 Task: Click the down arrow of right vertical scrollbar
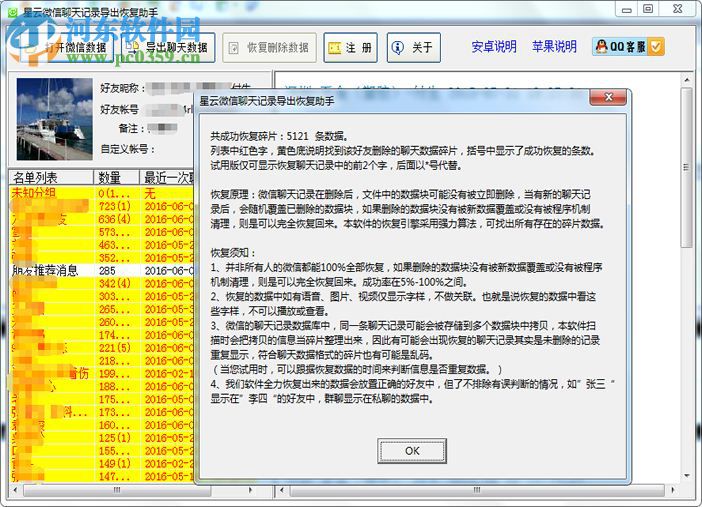[x=687, y=476]
